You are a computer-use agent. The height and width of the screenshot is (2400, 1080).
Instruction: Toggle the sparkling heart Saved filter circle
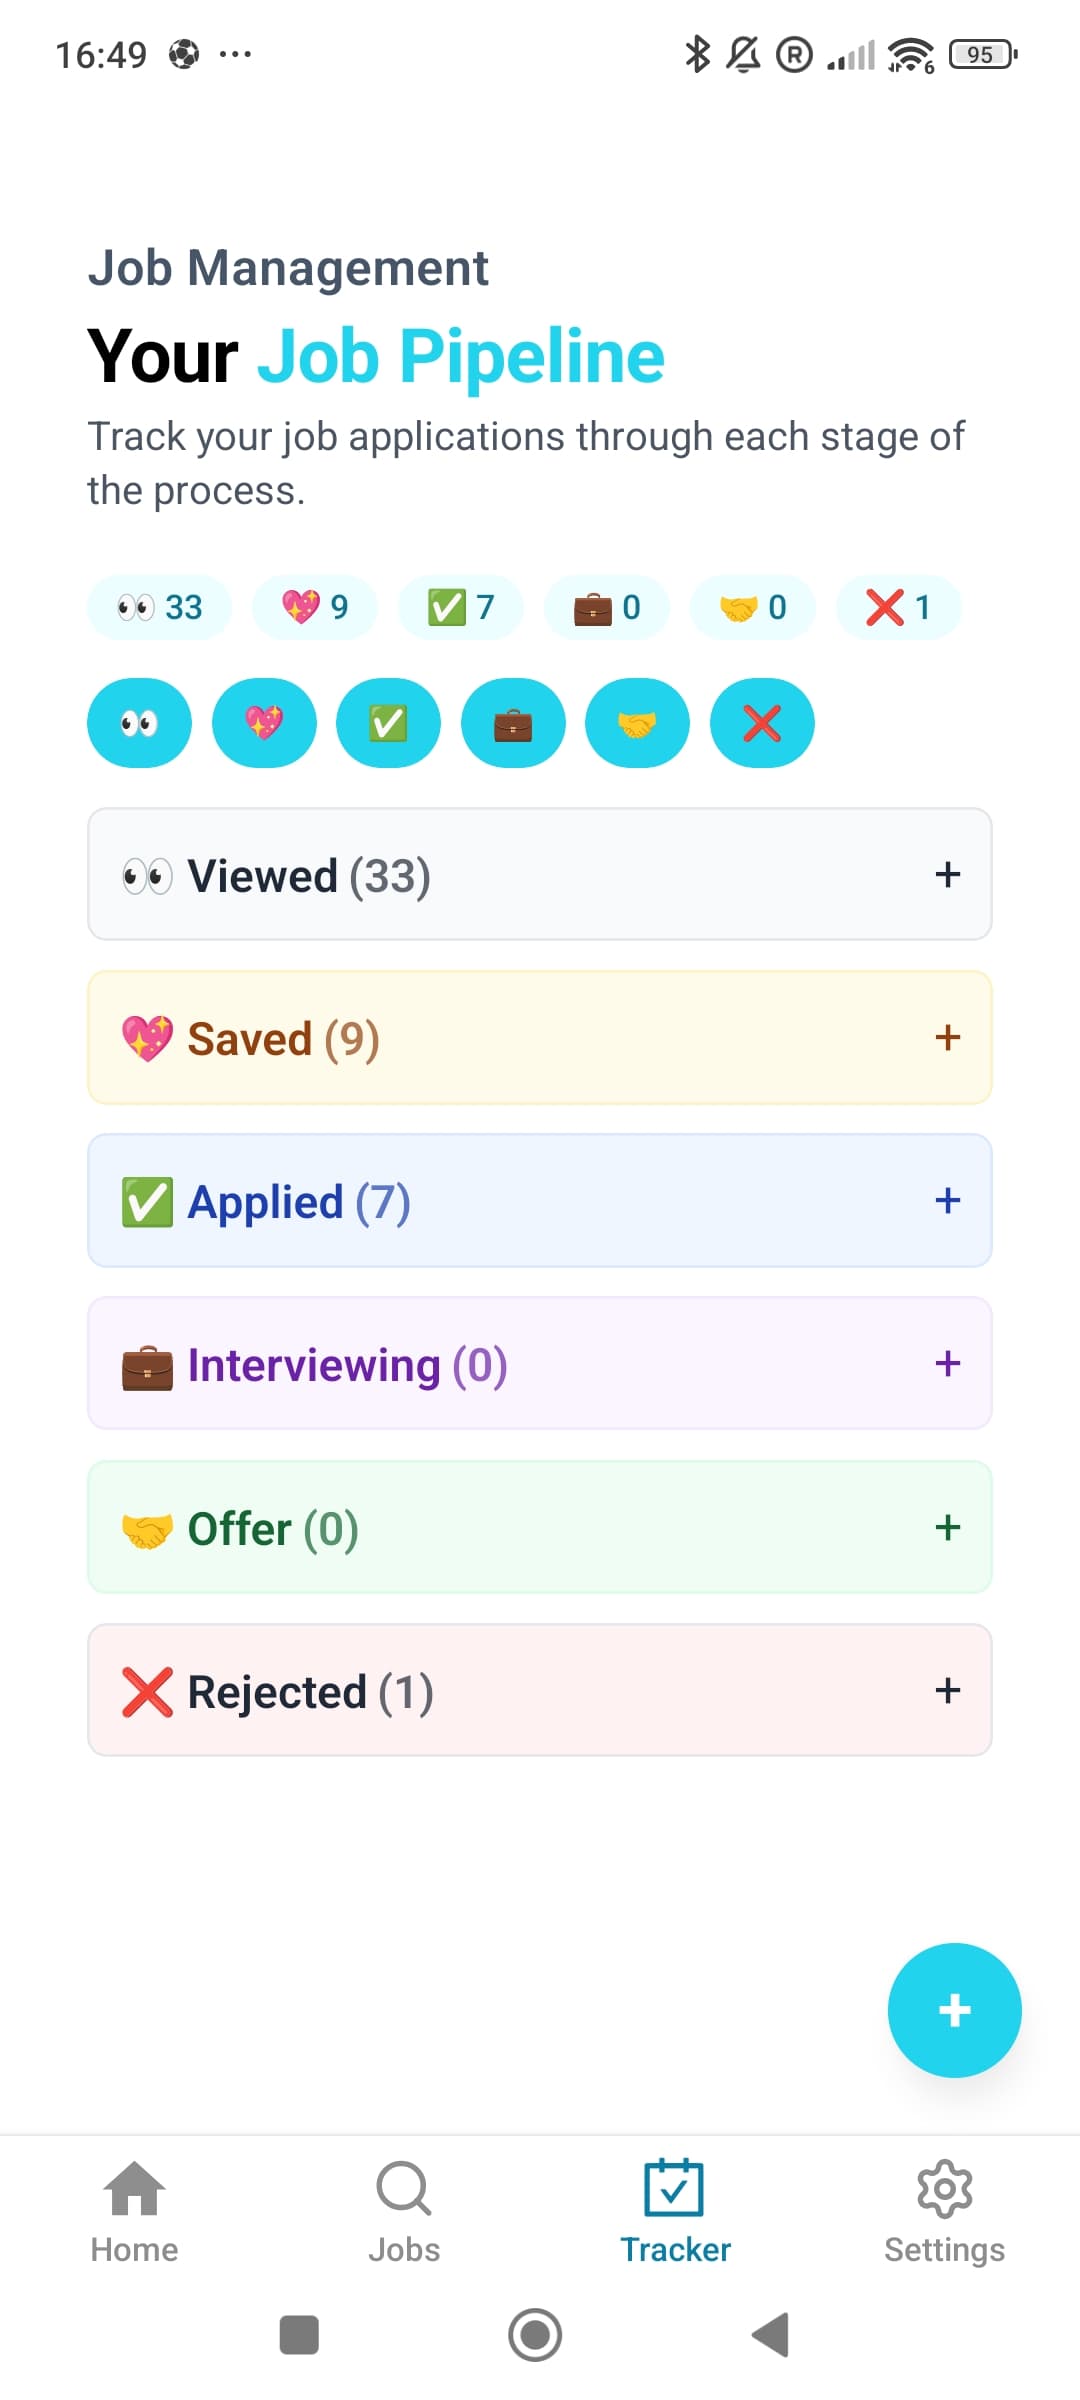[x=264, y=723]
